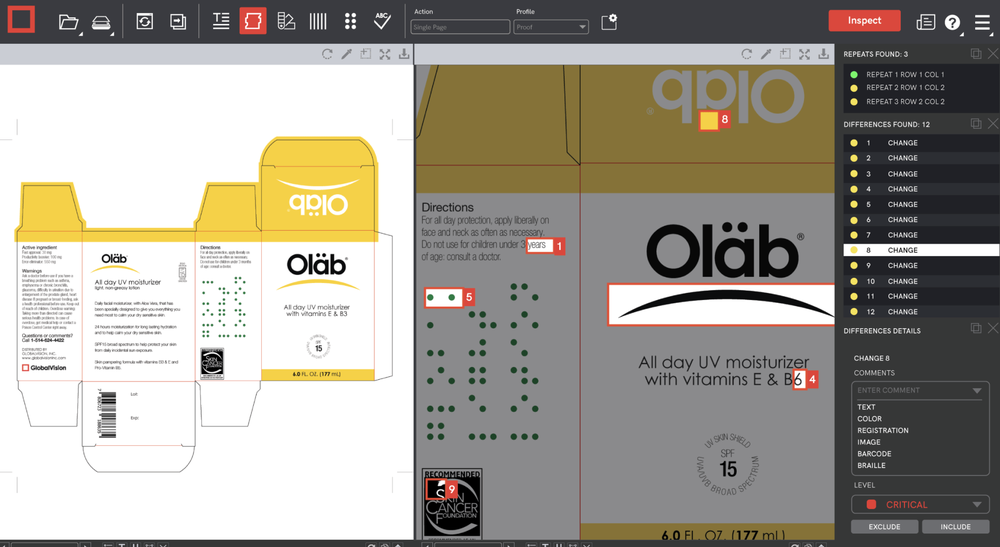Select difference 9 Change row
The width and height of the screenshot is (1000, 547).
click(x=921, y=265)
